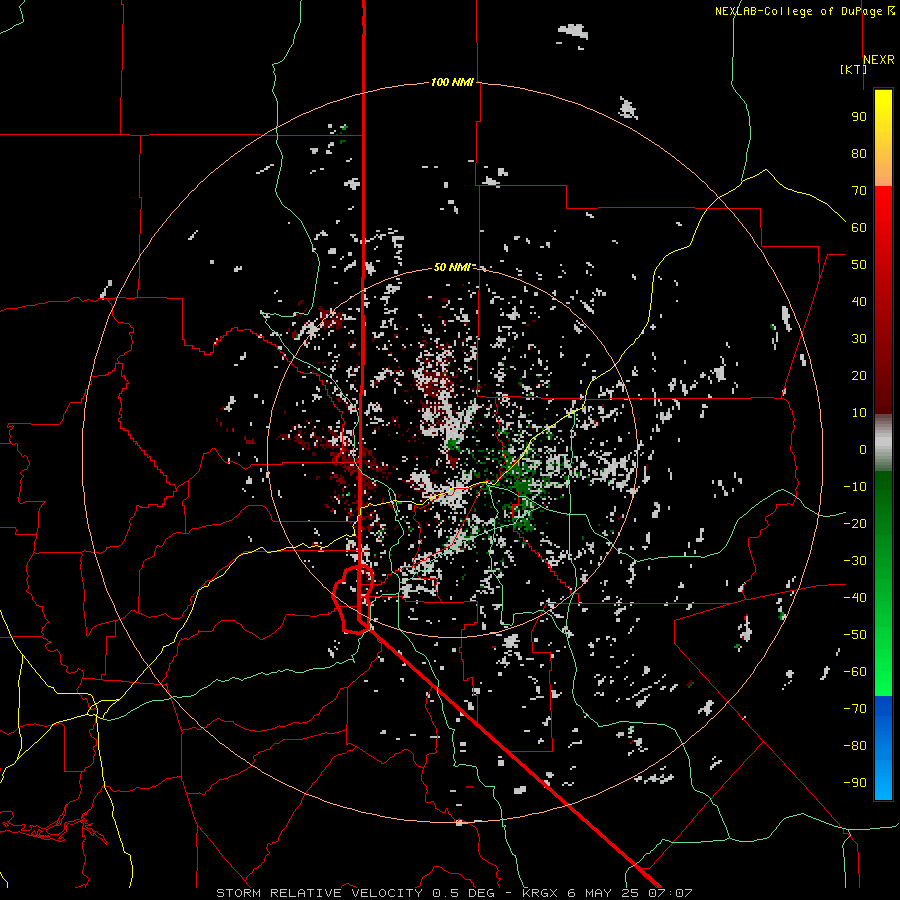The height and width of the screenshot is (900, 900).
Task: Click the -30 value on velocity scale
Action: click(855, 561)
